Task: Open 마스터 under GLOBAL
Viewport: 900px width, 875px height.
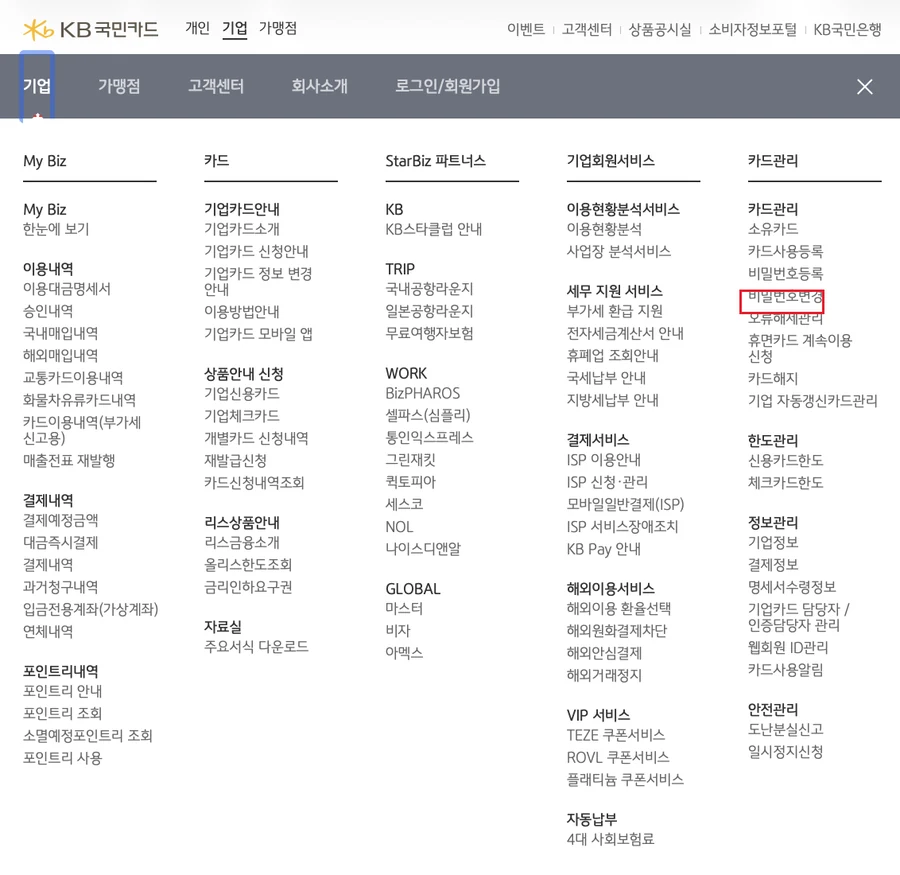Action: 404,609
